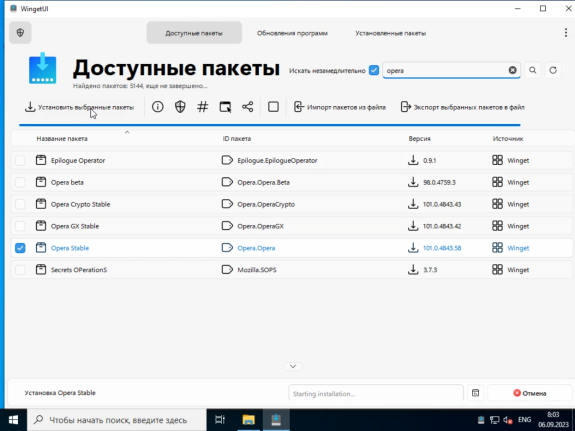Click the Mozilla.SOPS package ID
The width and height of the screenshot is (575, 431).
(x=257, y=270)
